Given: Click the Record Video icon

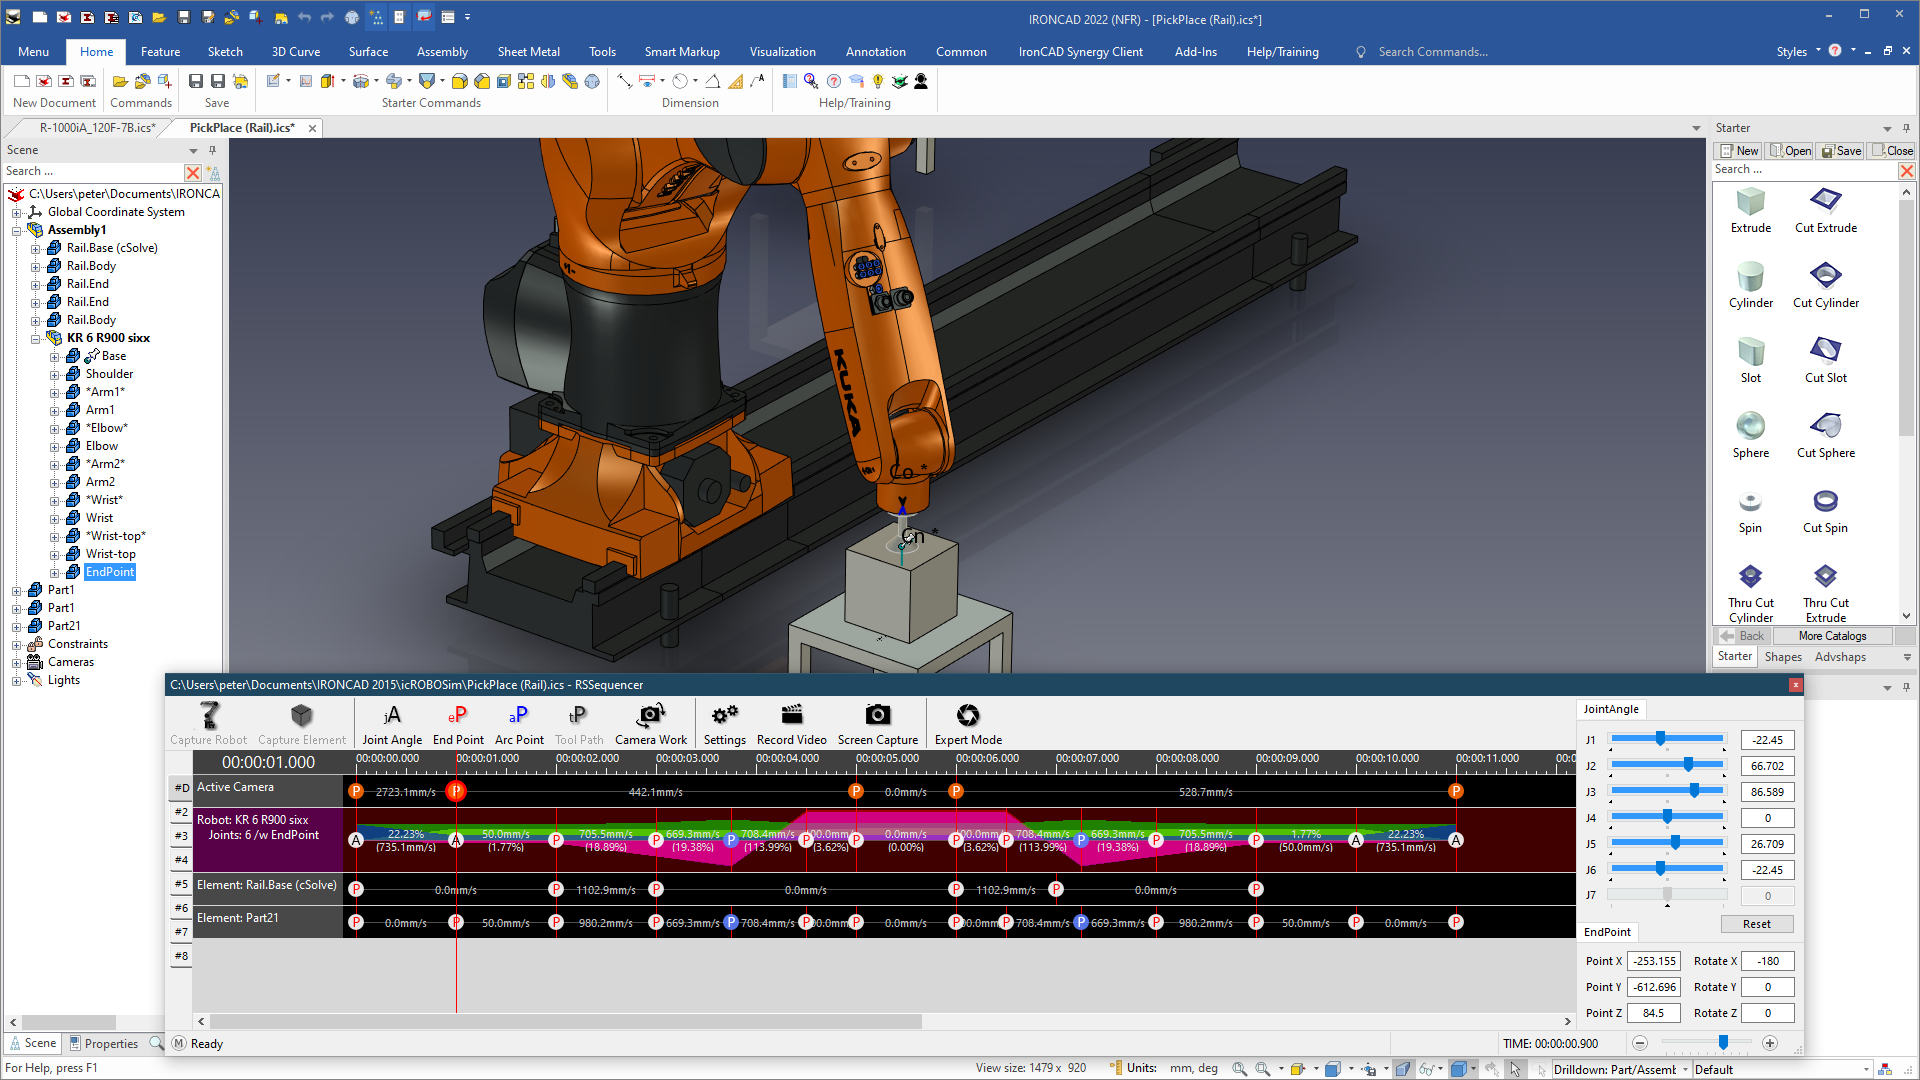Looking at the screenshot, I should 791,716.
